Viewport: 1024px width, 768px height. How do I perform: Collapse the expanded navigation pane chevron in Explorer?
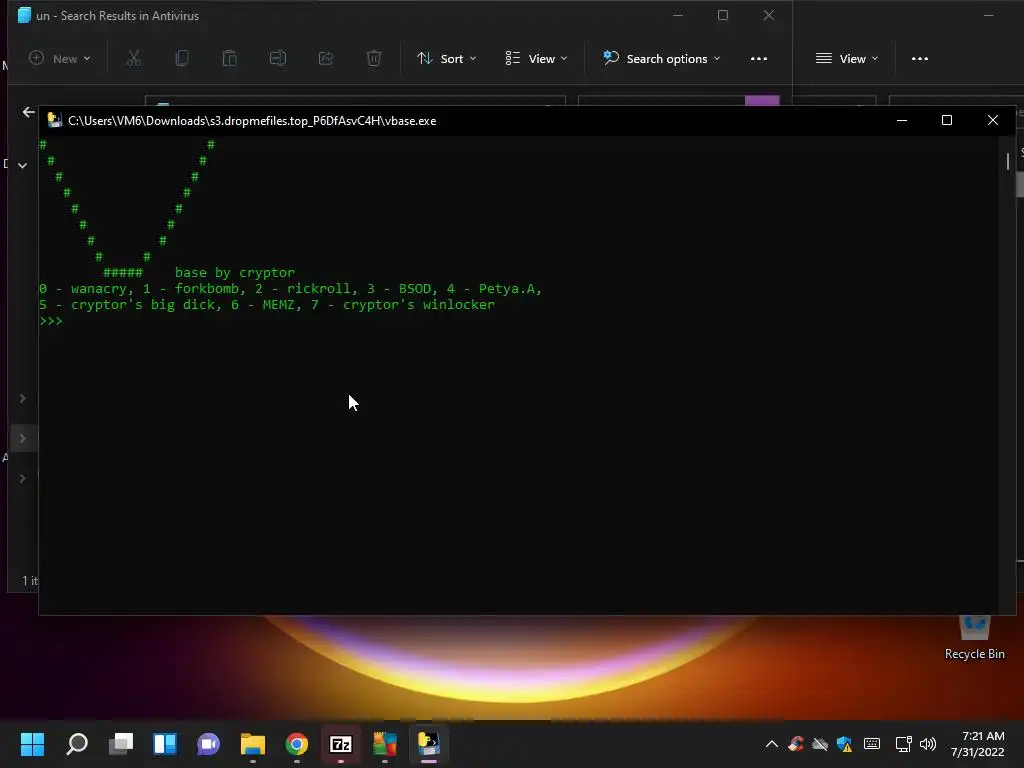pyautogui.click(x=22, y=165)
